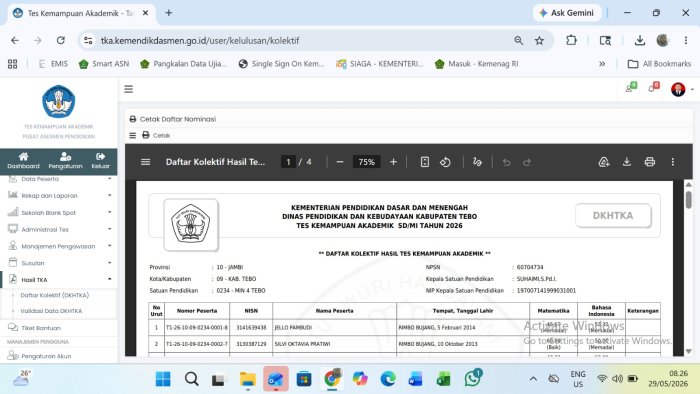Click the PDF undo arrow
The image size is (700, 394).
click(506, 162)
